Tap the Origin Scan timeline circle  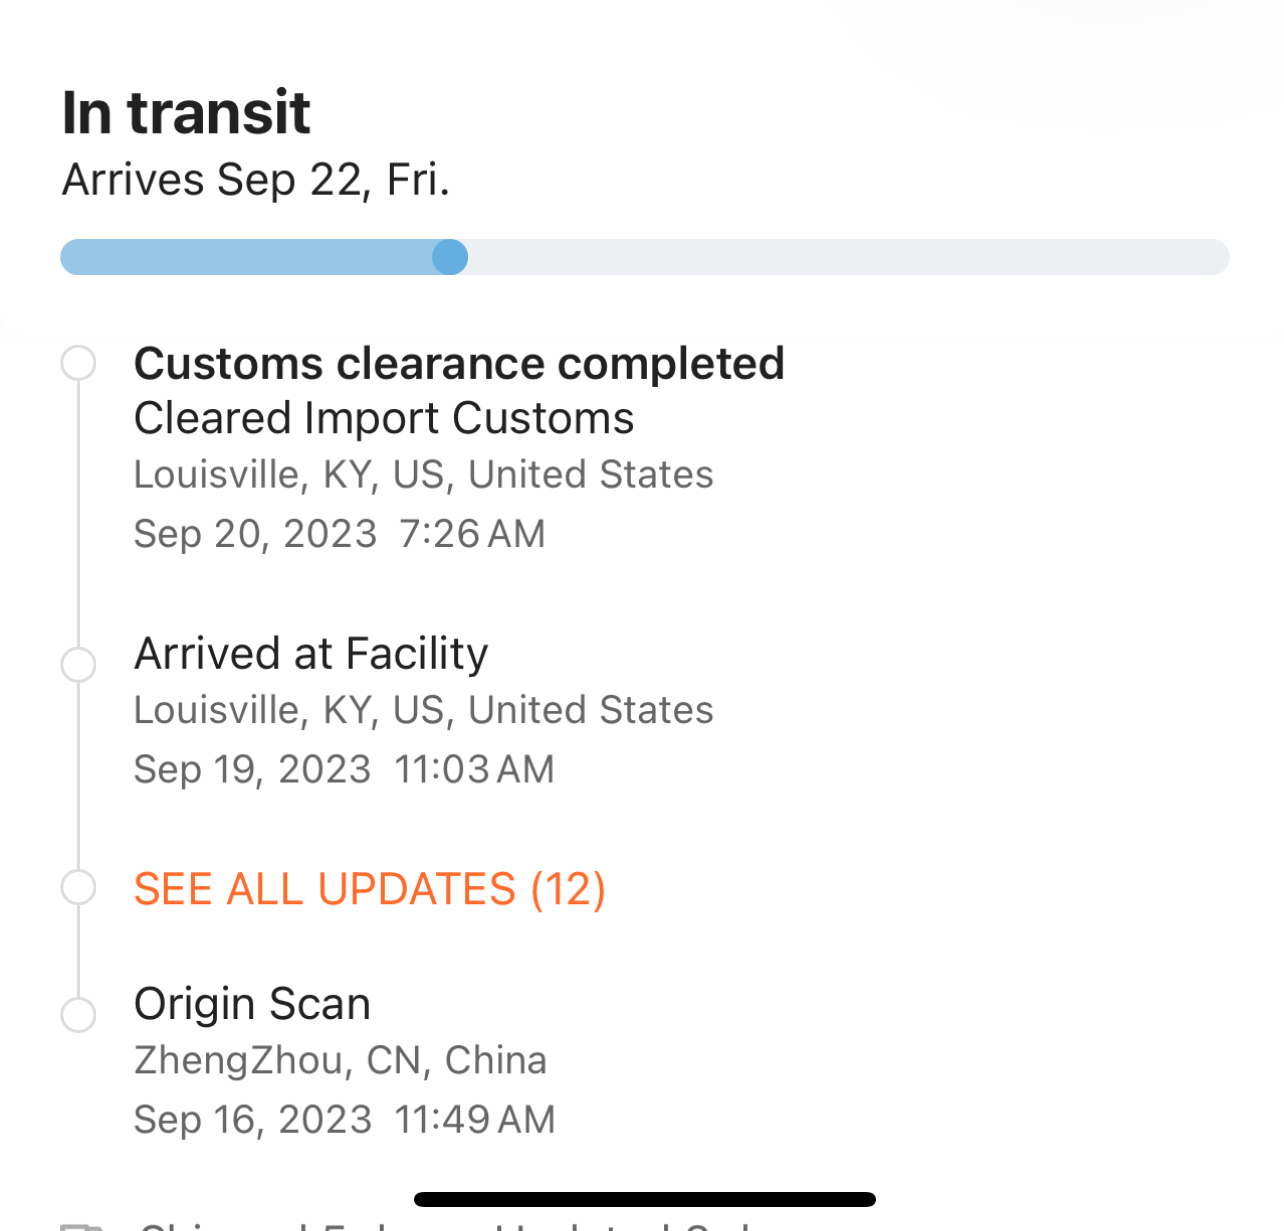78,1014
